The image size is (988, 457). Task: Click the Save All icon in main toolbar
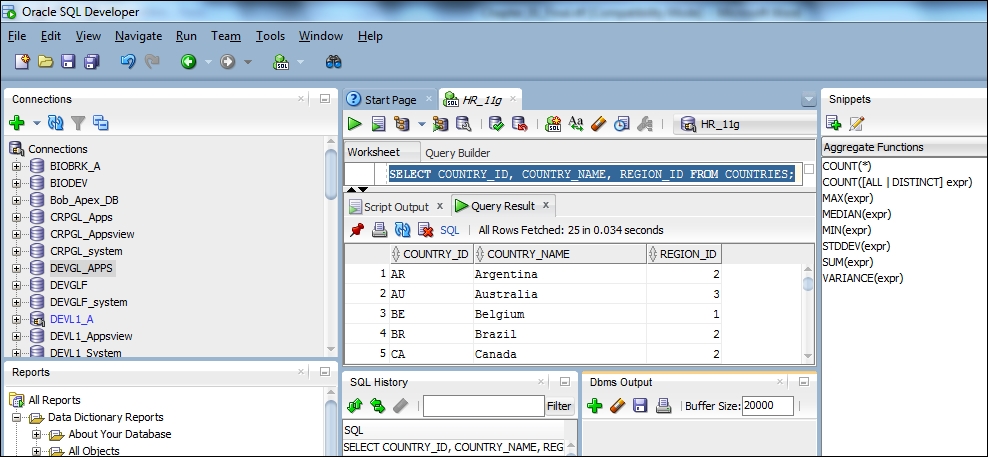tap(91, 61)
